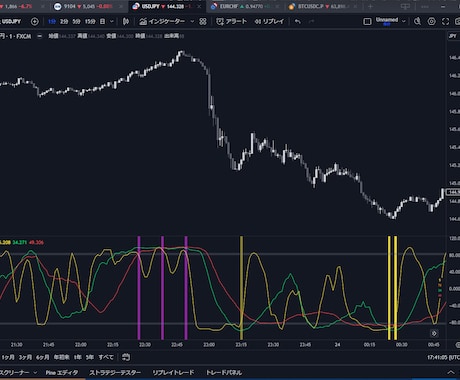Toggle fullscreen mode icon
The width and height of the screenshot is (460, 380).
[445, 22]
